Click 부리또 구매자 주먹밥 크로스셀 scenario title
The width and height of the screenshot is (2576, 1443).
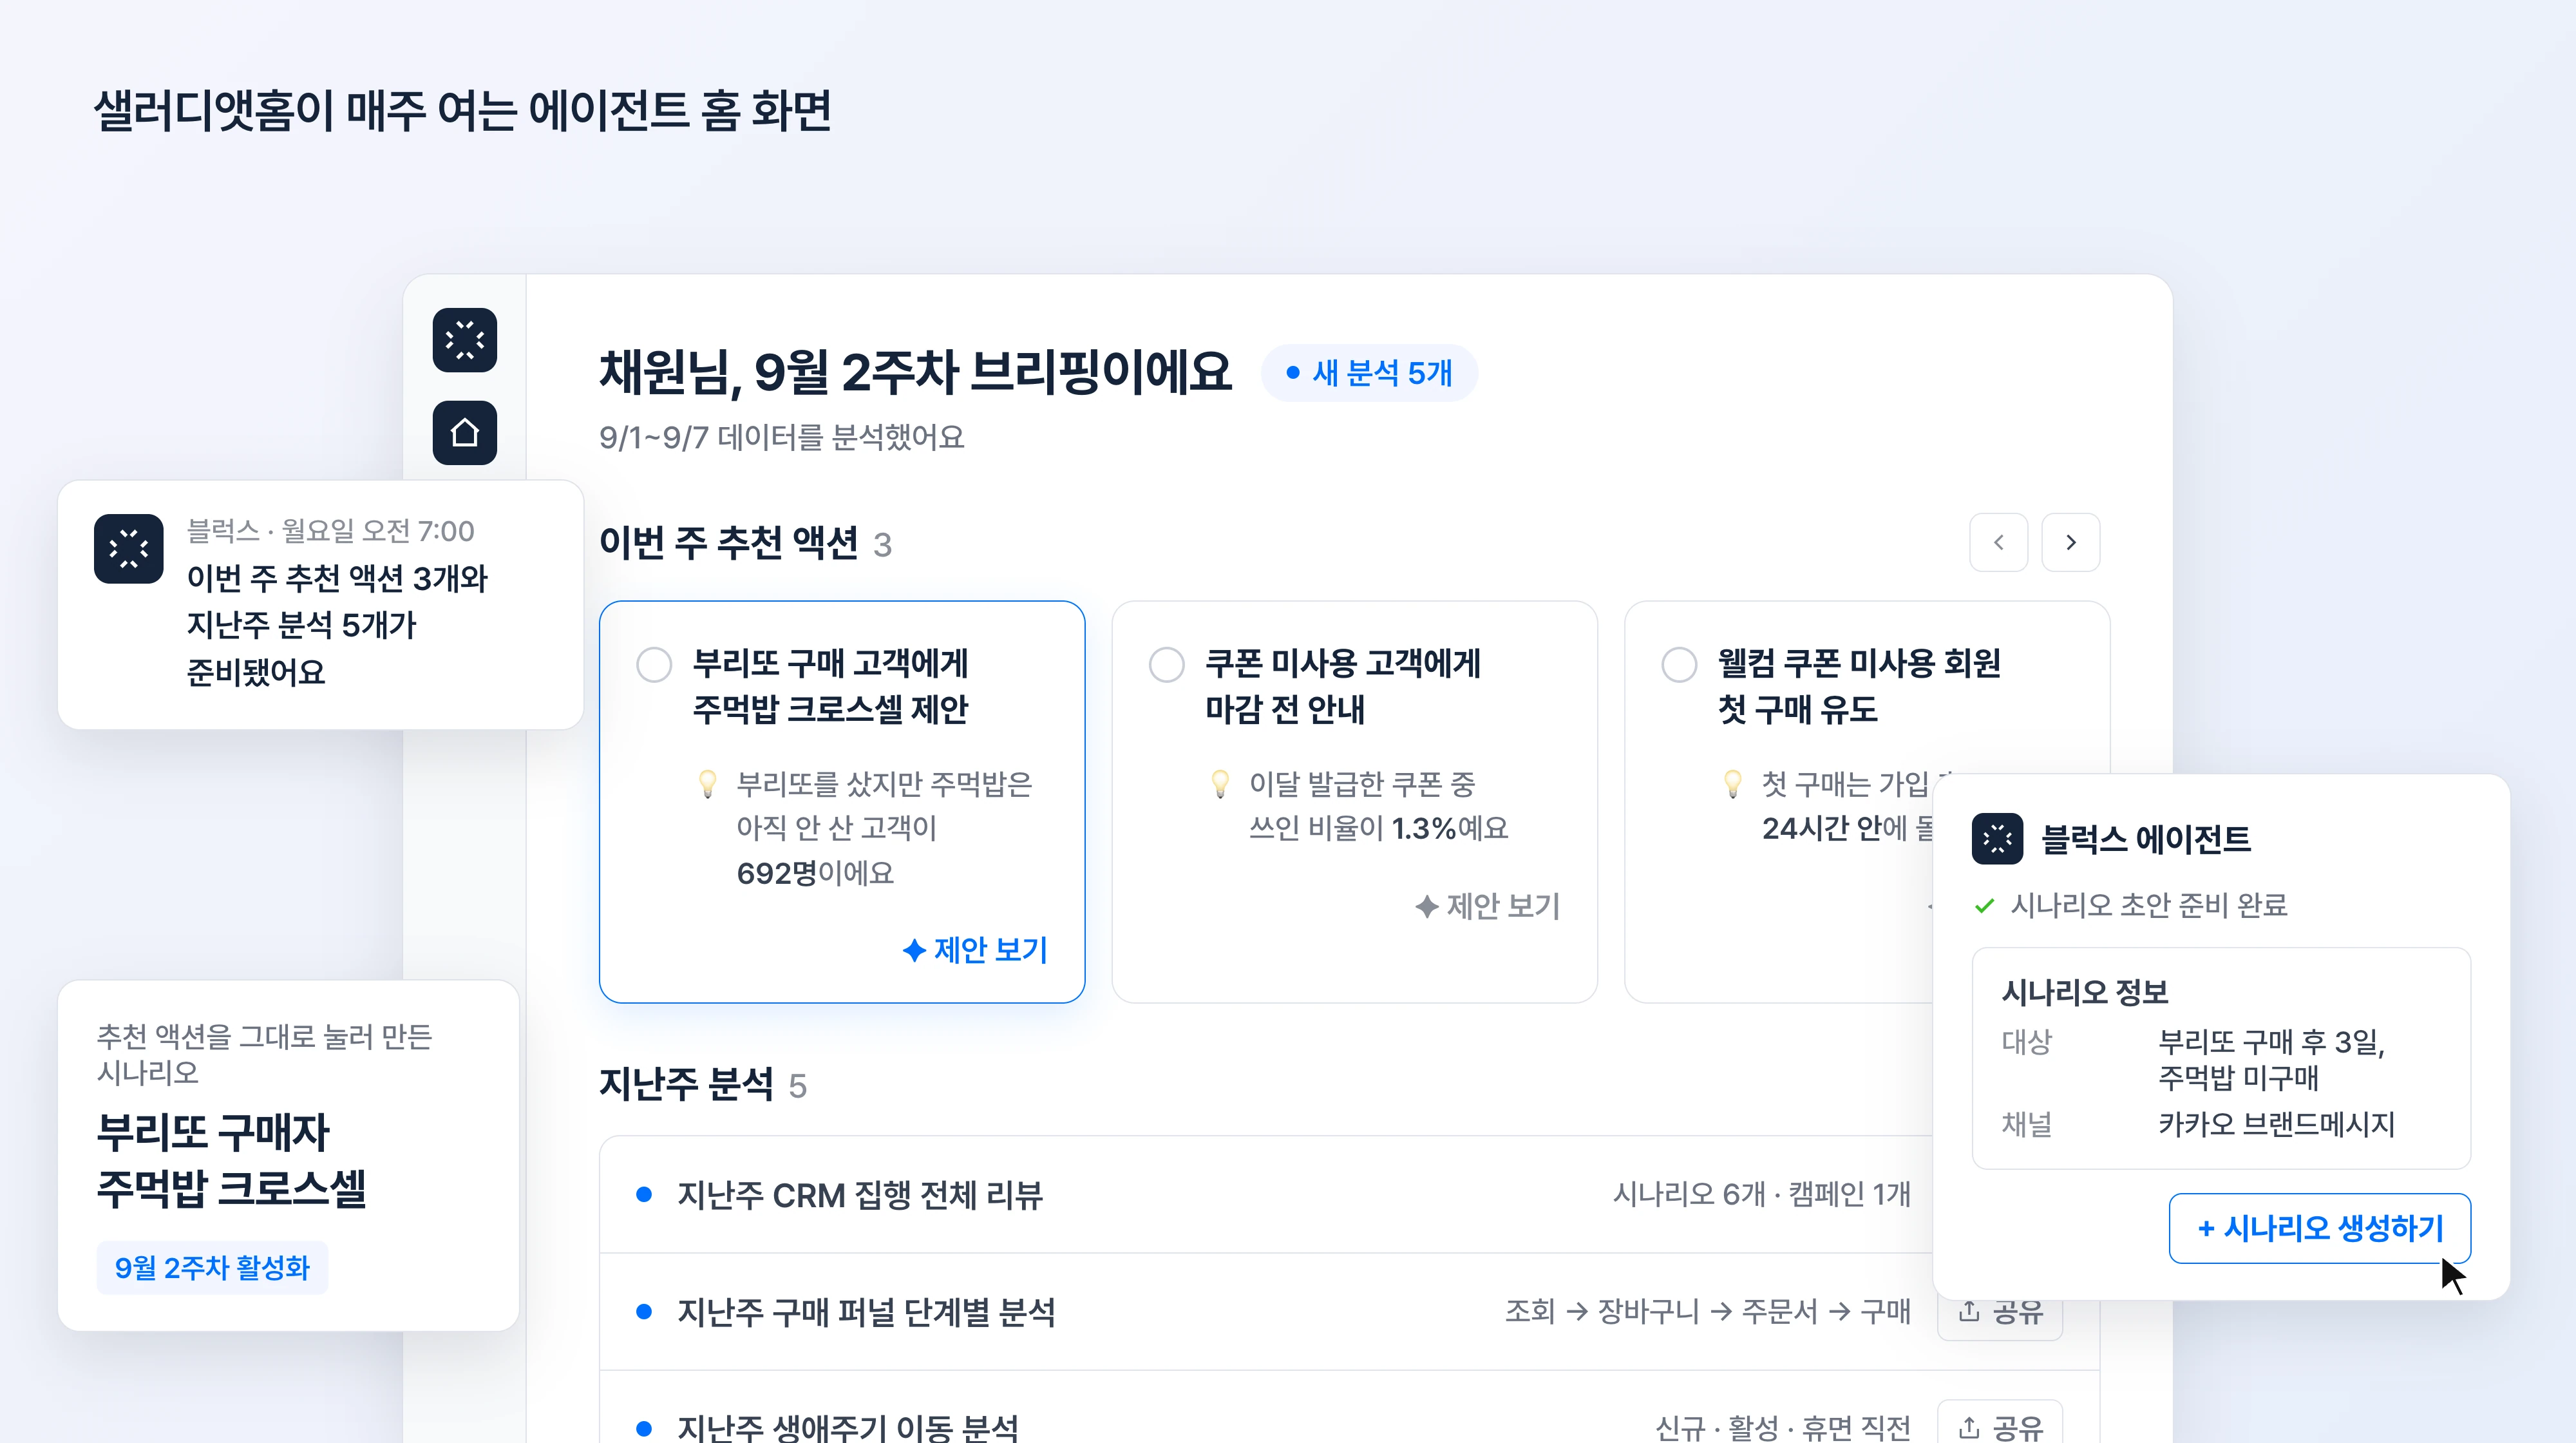point(232,1160)
